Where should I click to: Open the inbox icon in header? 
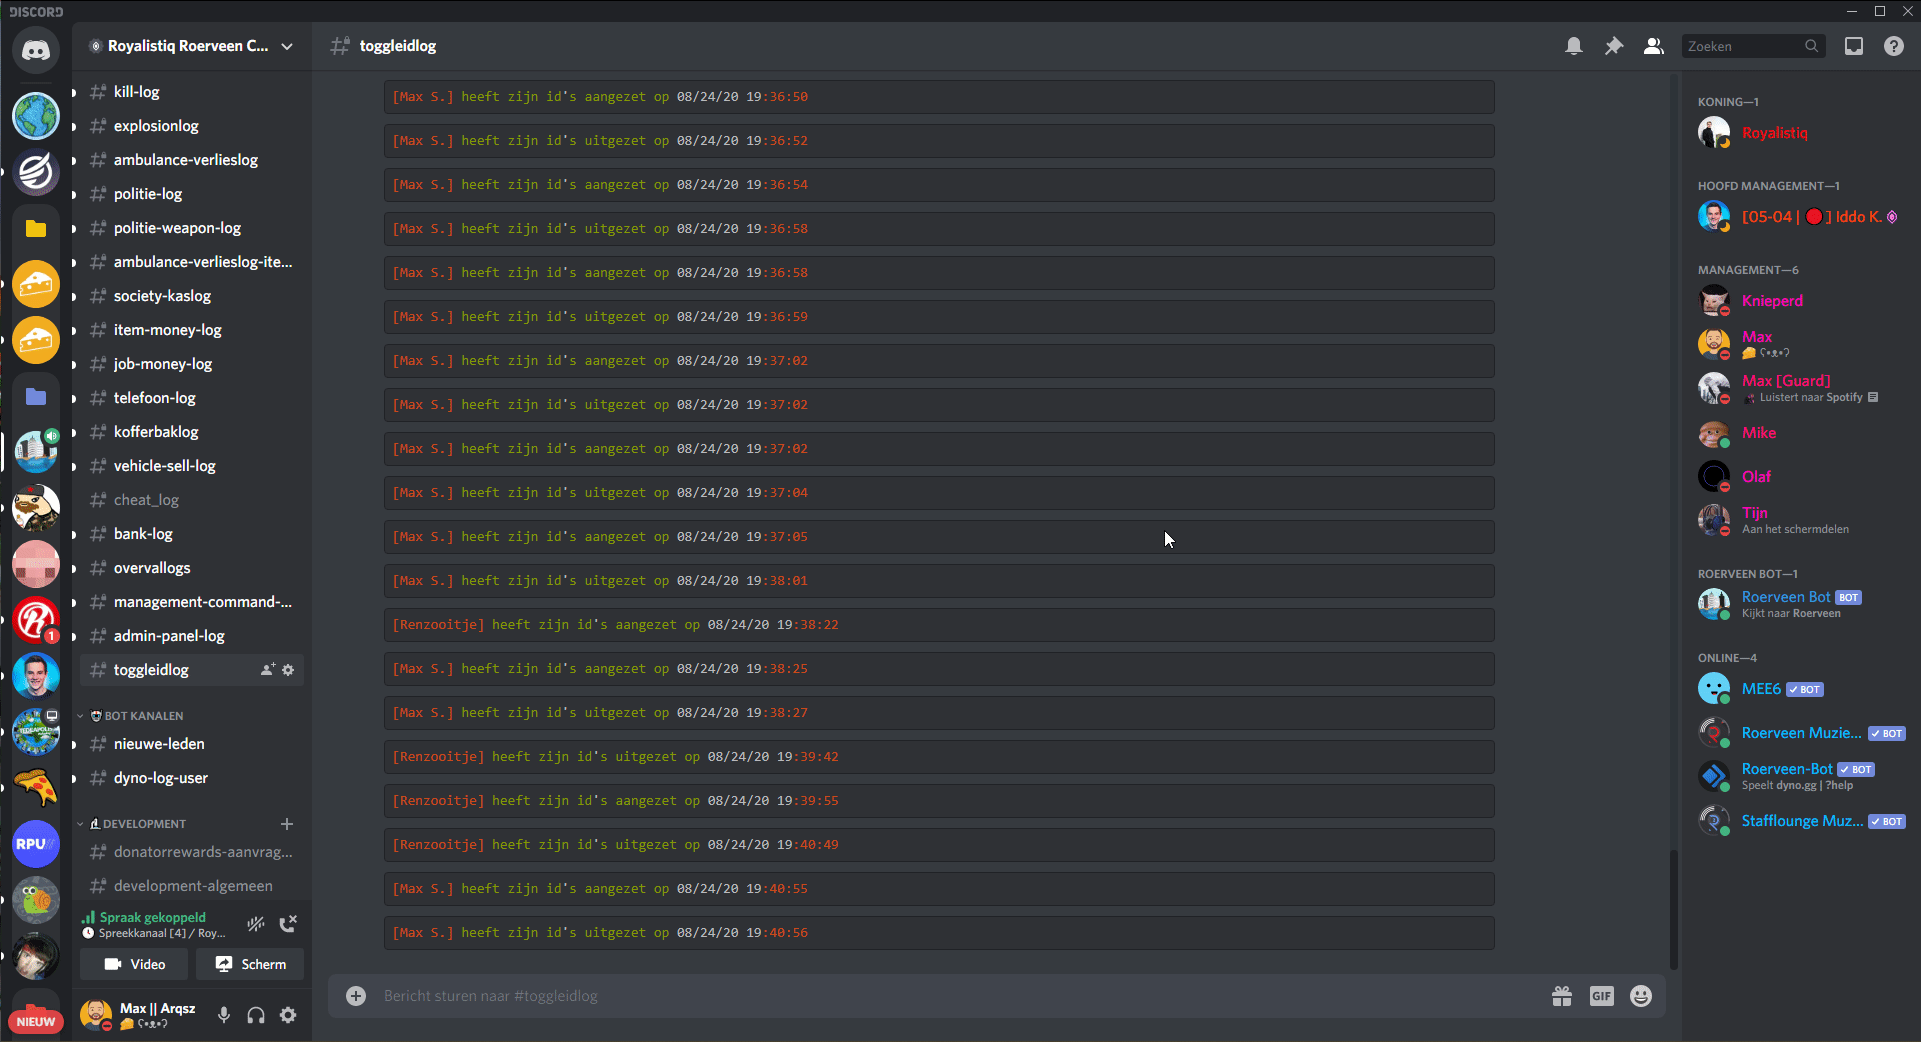point(1853,46)
